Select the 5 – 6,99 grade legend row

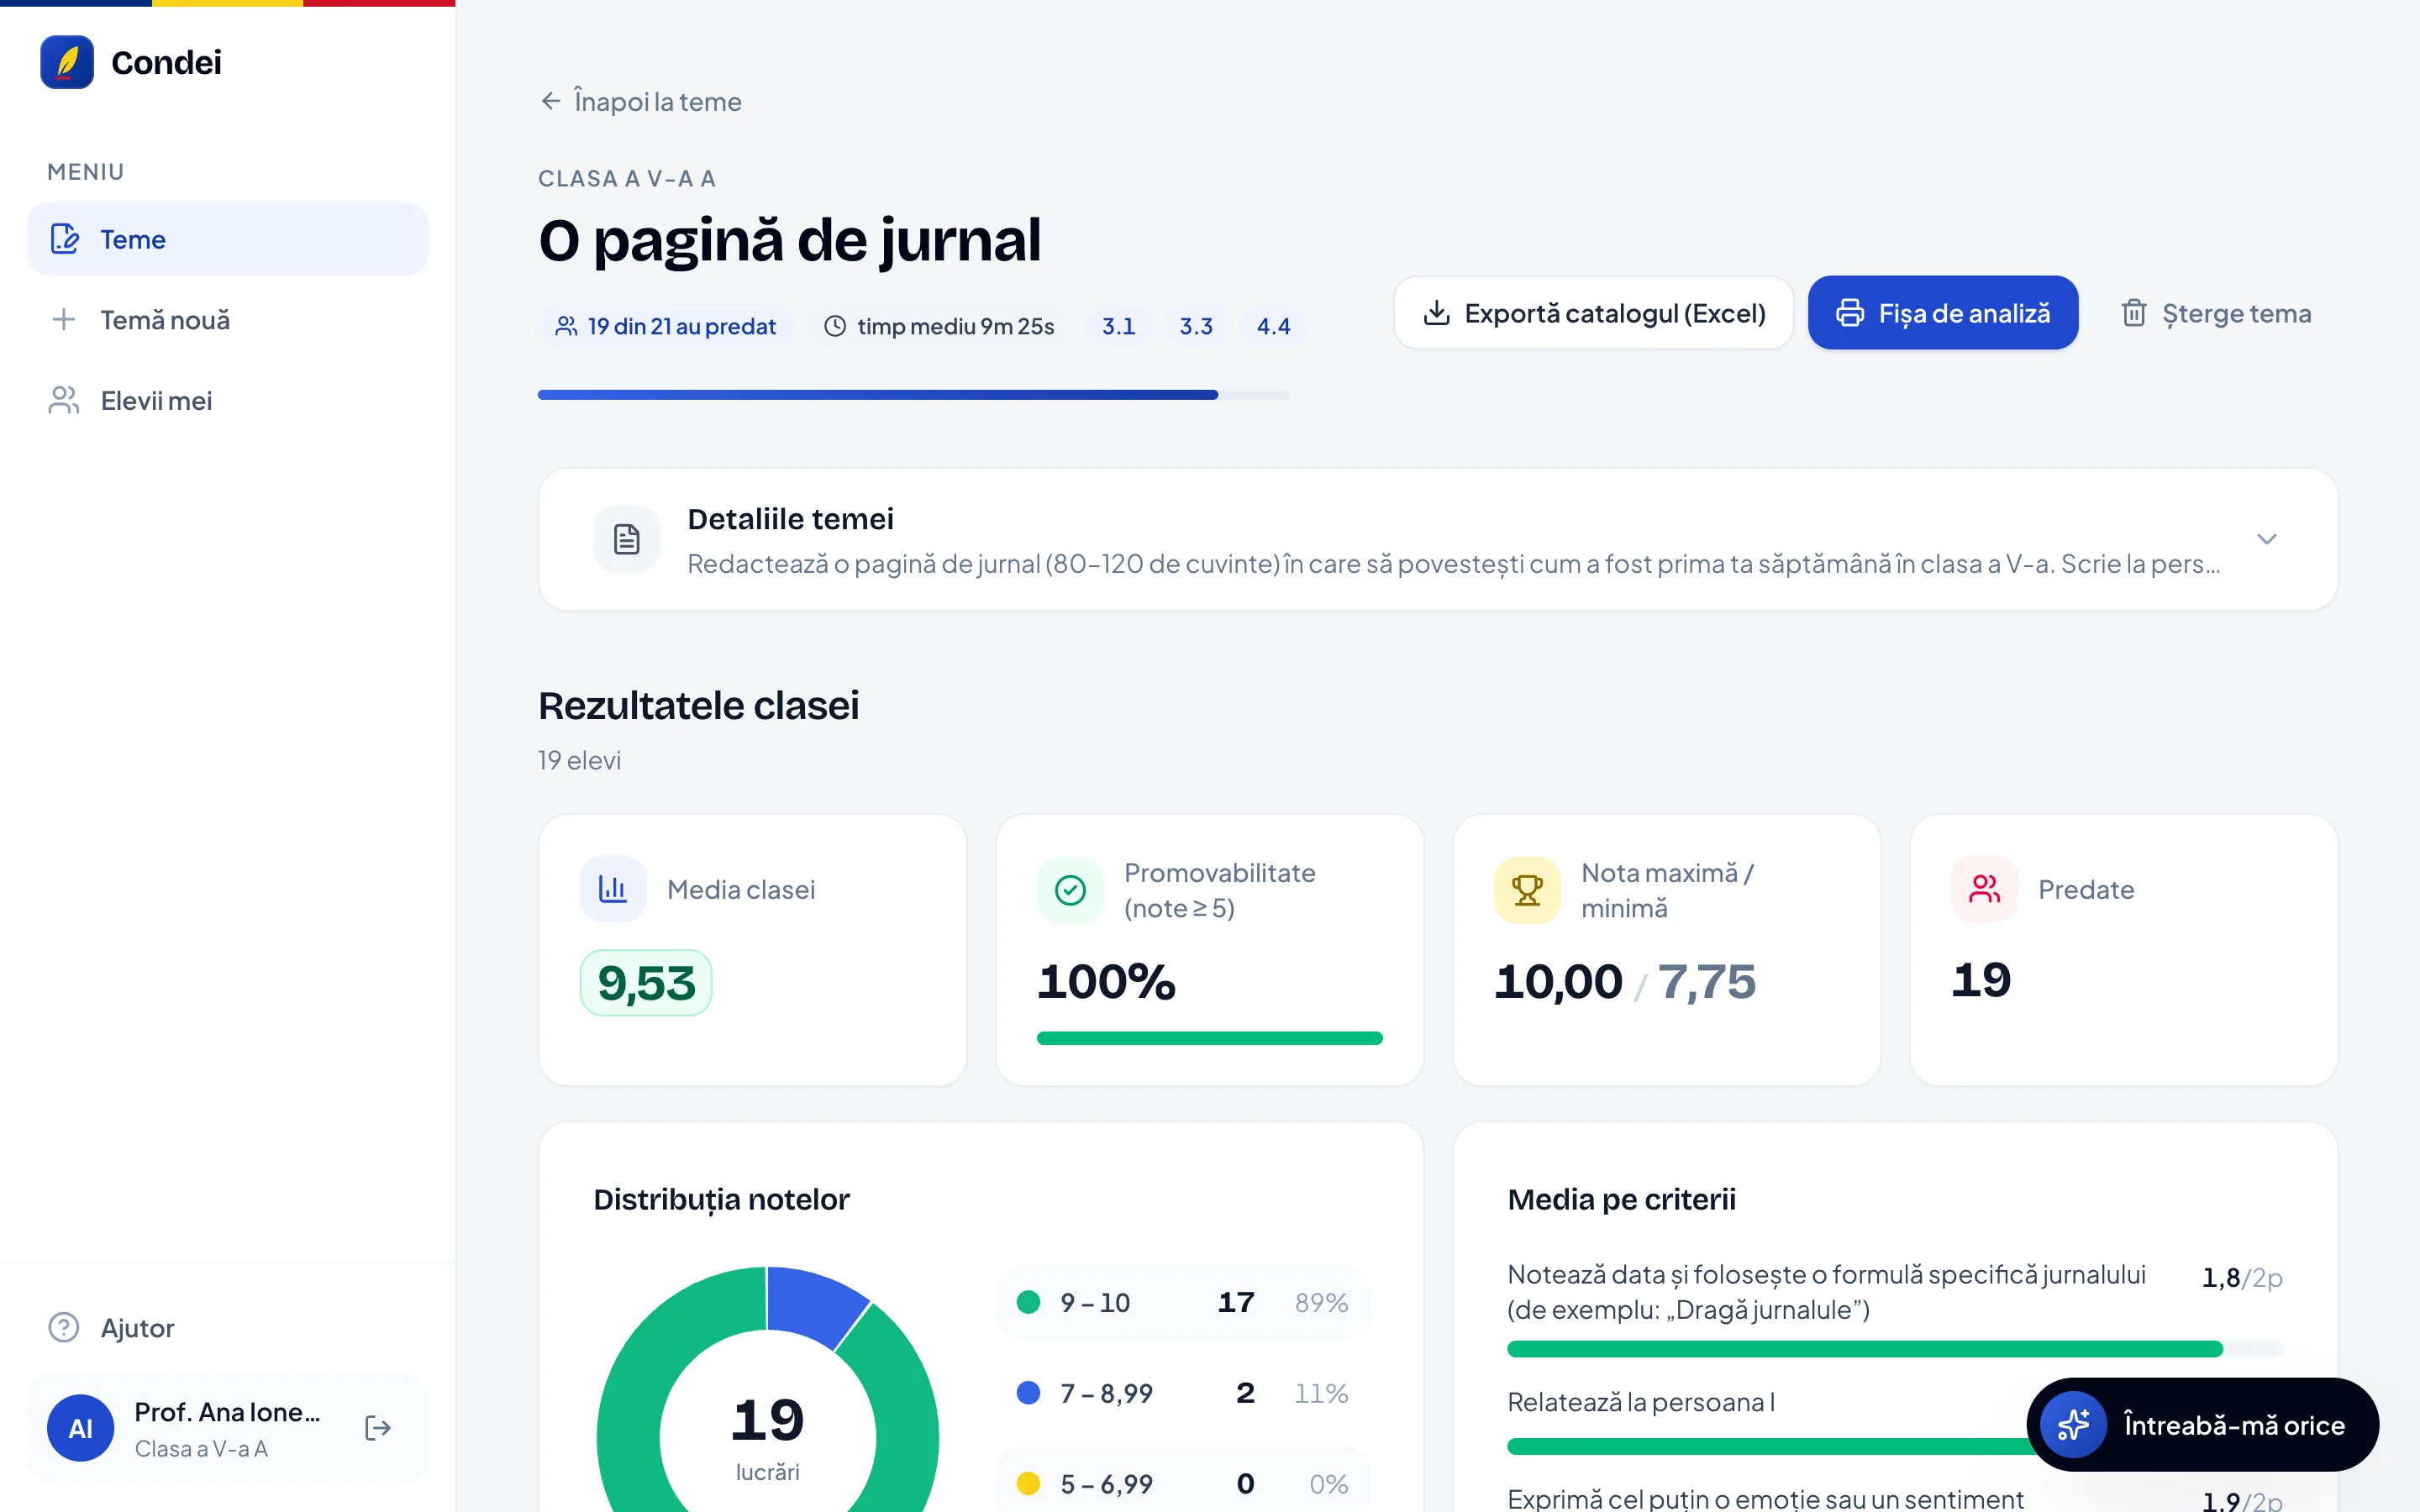point(1182,1483)
